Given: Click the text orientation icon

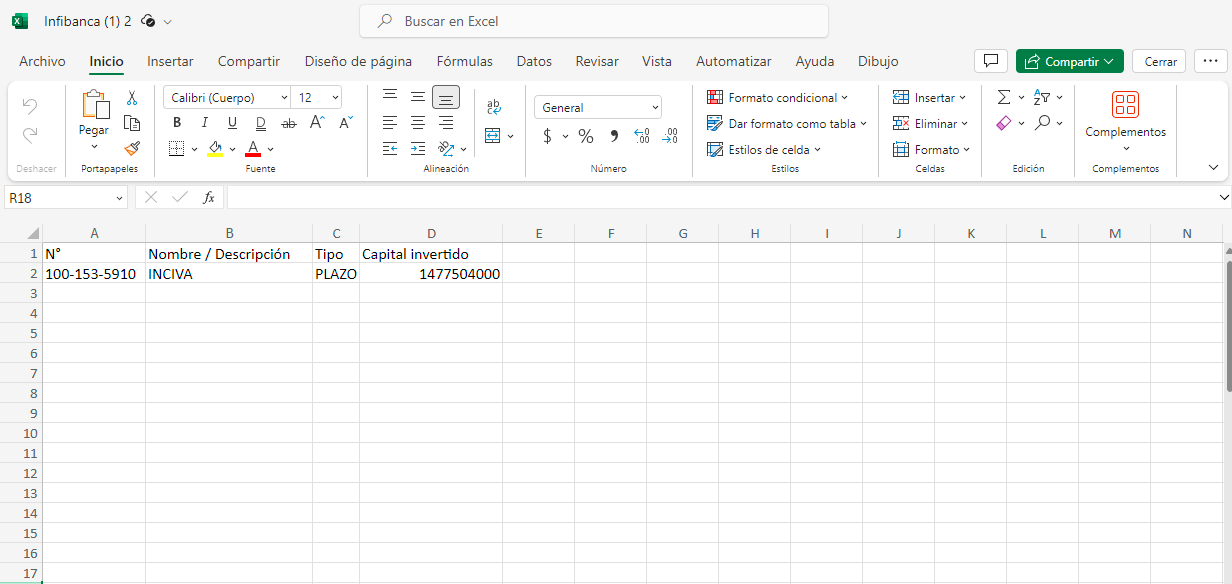Looking at the screenshot, I should tap(446, 149).
